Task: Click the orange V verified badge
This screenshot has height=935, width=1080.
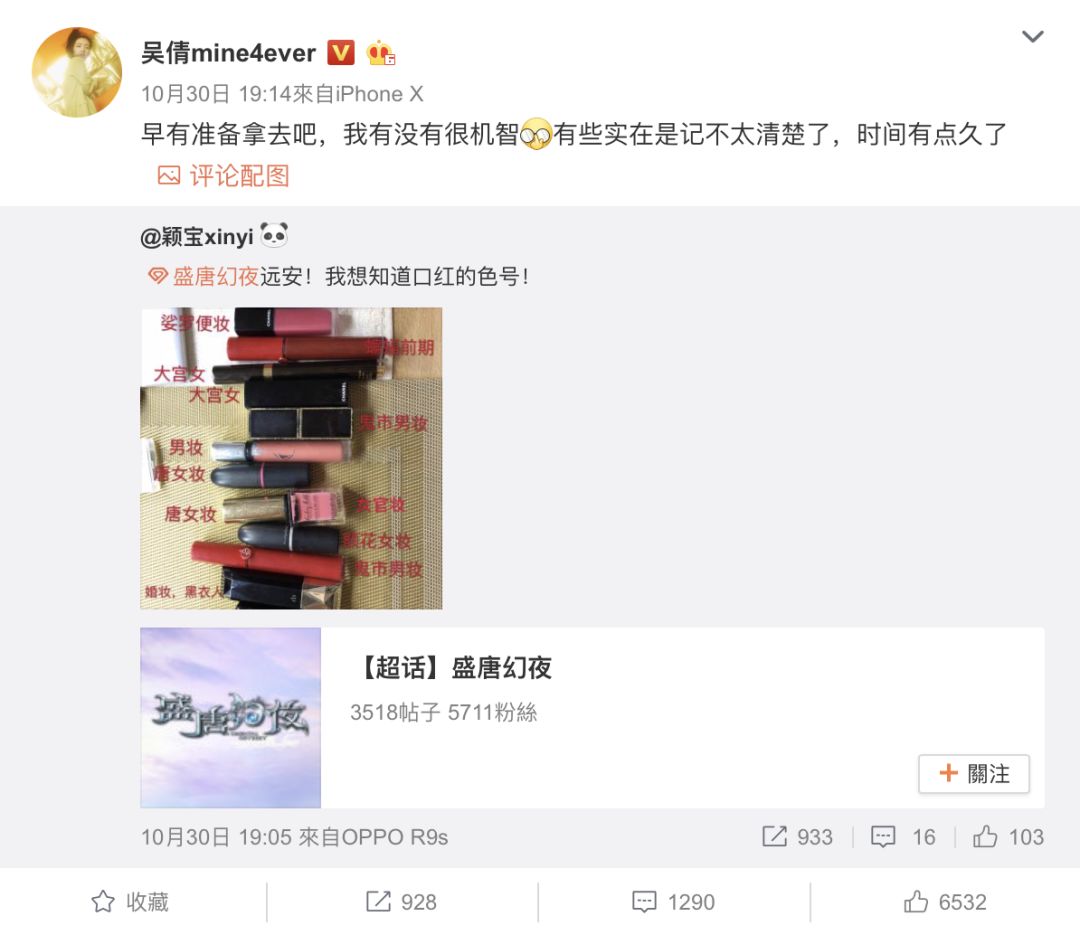Action: (x=340, y=52)
